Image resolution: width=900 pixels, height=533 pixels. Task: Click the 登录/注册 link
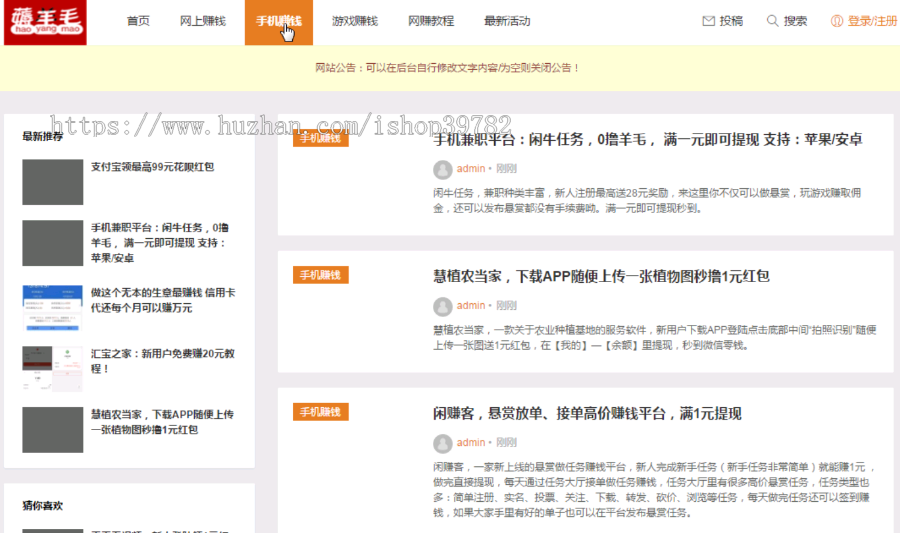pyautogui.click(x=872, y=21)
